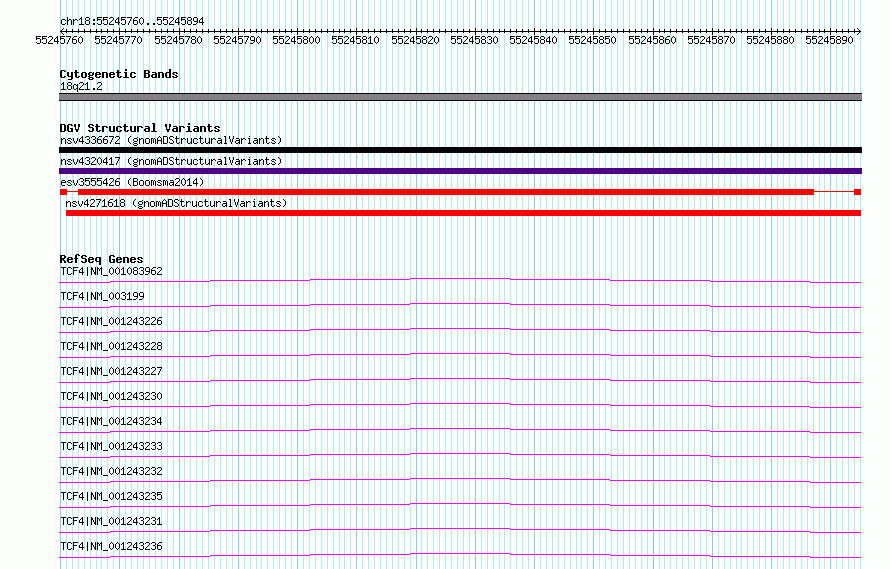Open variant label nsv4336672
890x569 pixels.
click(171, 140)
